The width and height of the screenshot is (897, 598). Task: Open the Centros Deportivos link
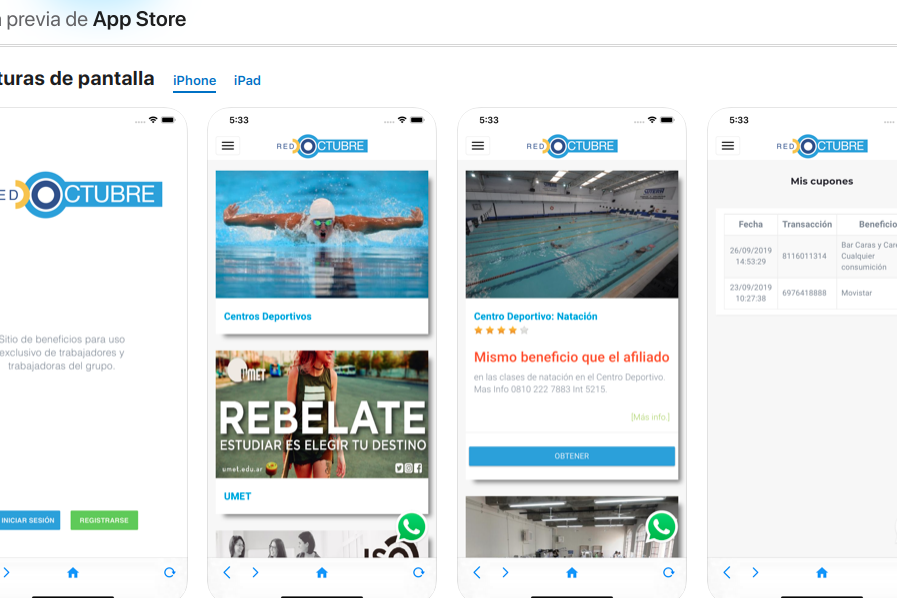tap(268, 316)
